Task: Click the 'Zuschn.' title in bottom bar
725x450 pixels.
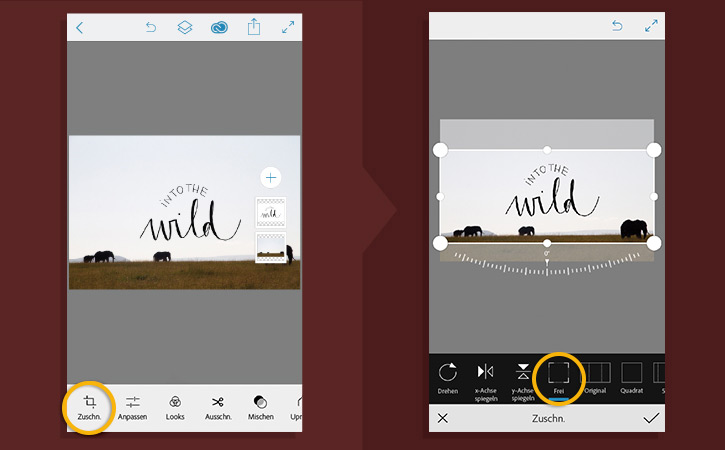Action: click(x=548, y=419)
